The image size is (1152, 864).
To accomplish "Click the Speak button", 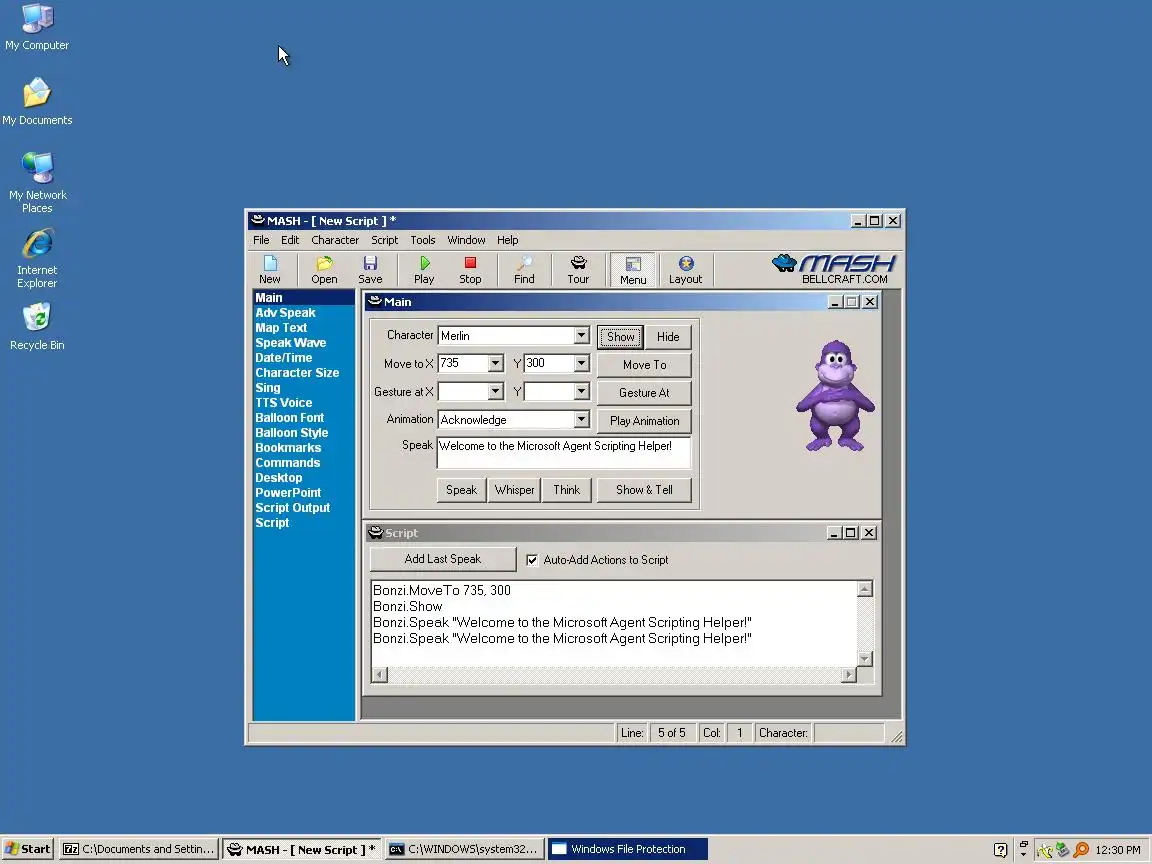I will coord(461,490).
